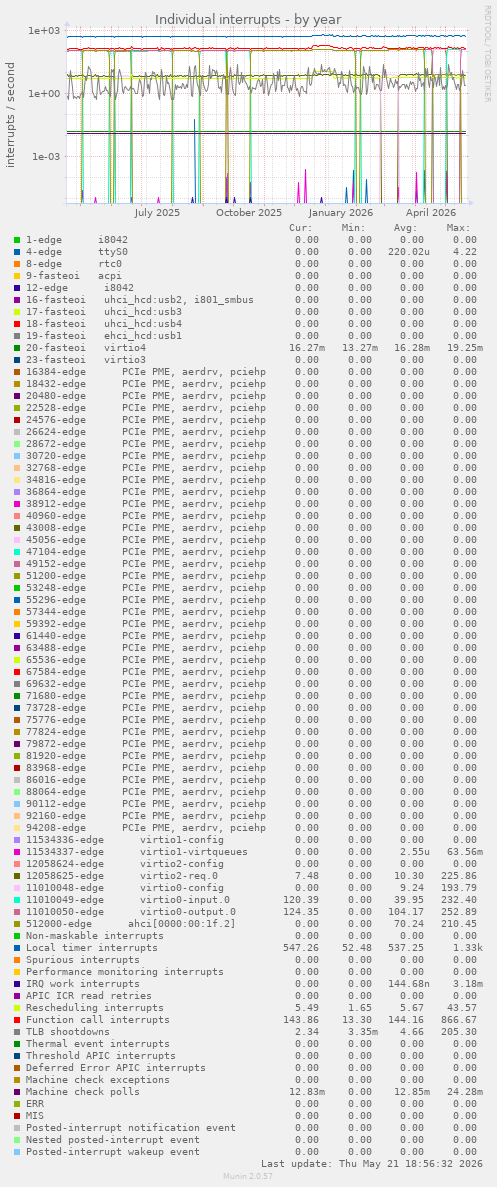The height and width of the screenshot is (1187, 497).
Task: Click the ahci[0000:00:1f.2] olive legend swatch
Action: (x=17, y=924)
